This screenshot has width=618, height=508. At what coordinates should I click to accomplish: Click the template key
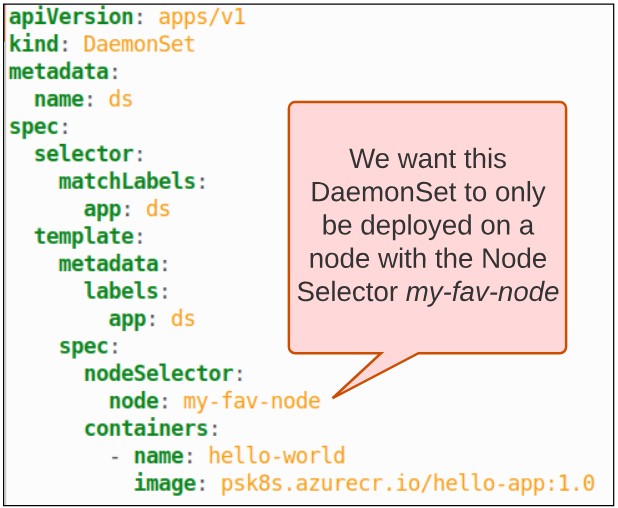point(83,237)
